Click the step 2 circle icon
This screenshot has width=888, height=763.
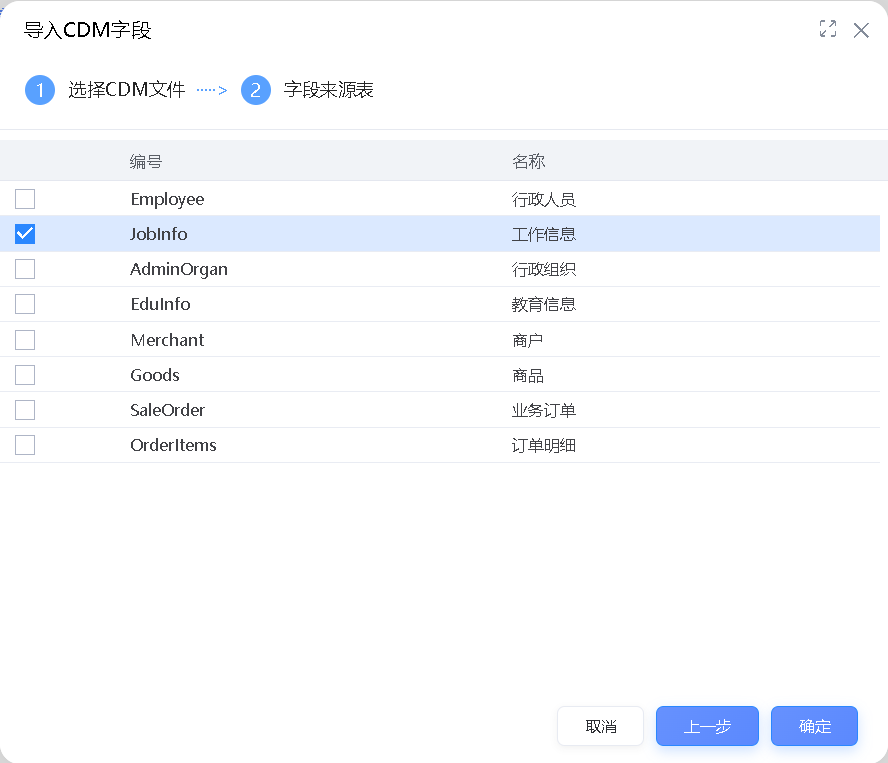tap(256, 89)
